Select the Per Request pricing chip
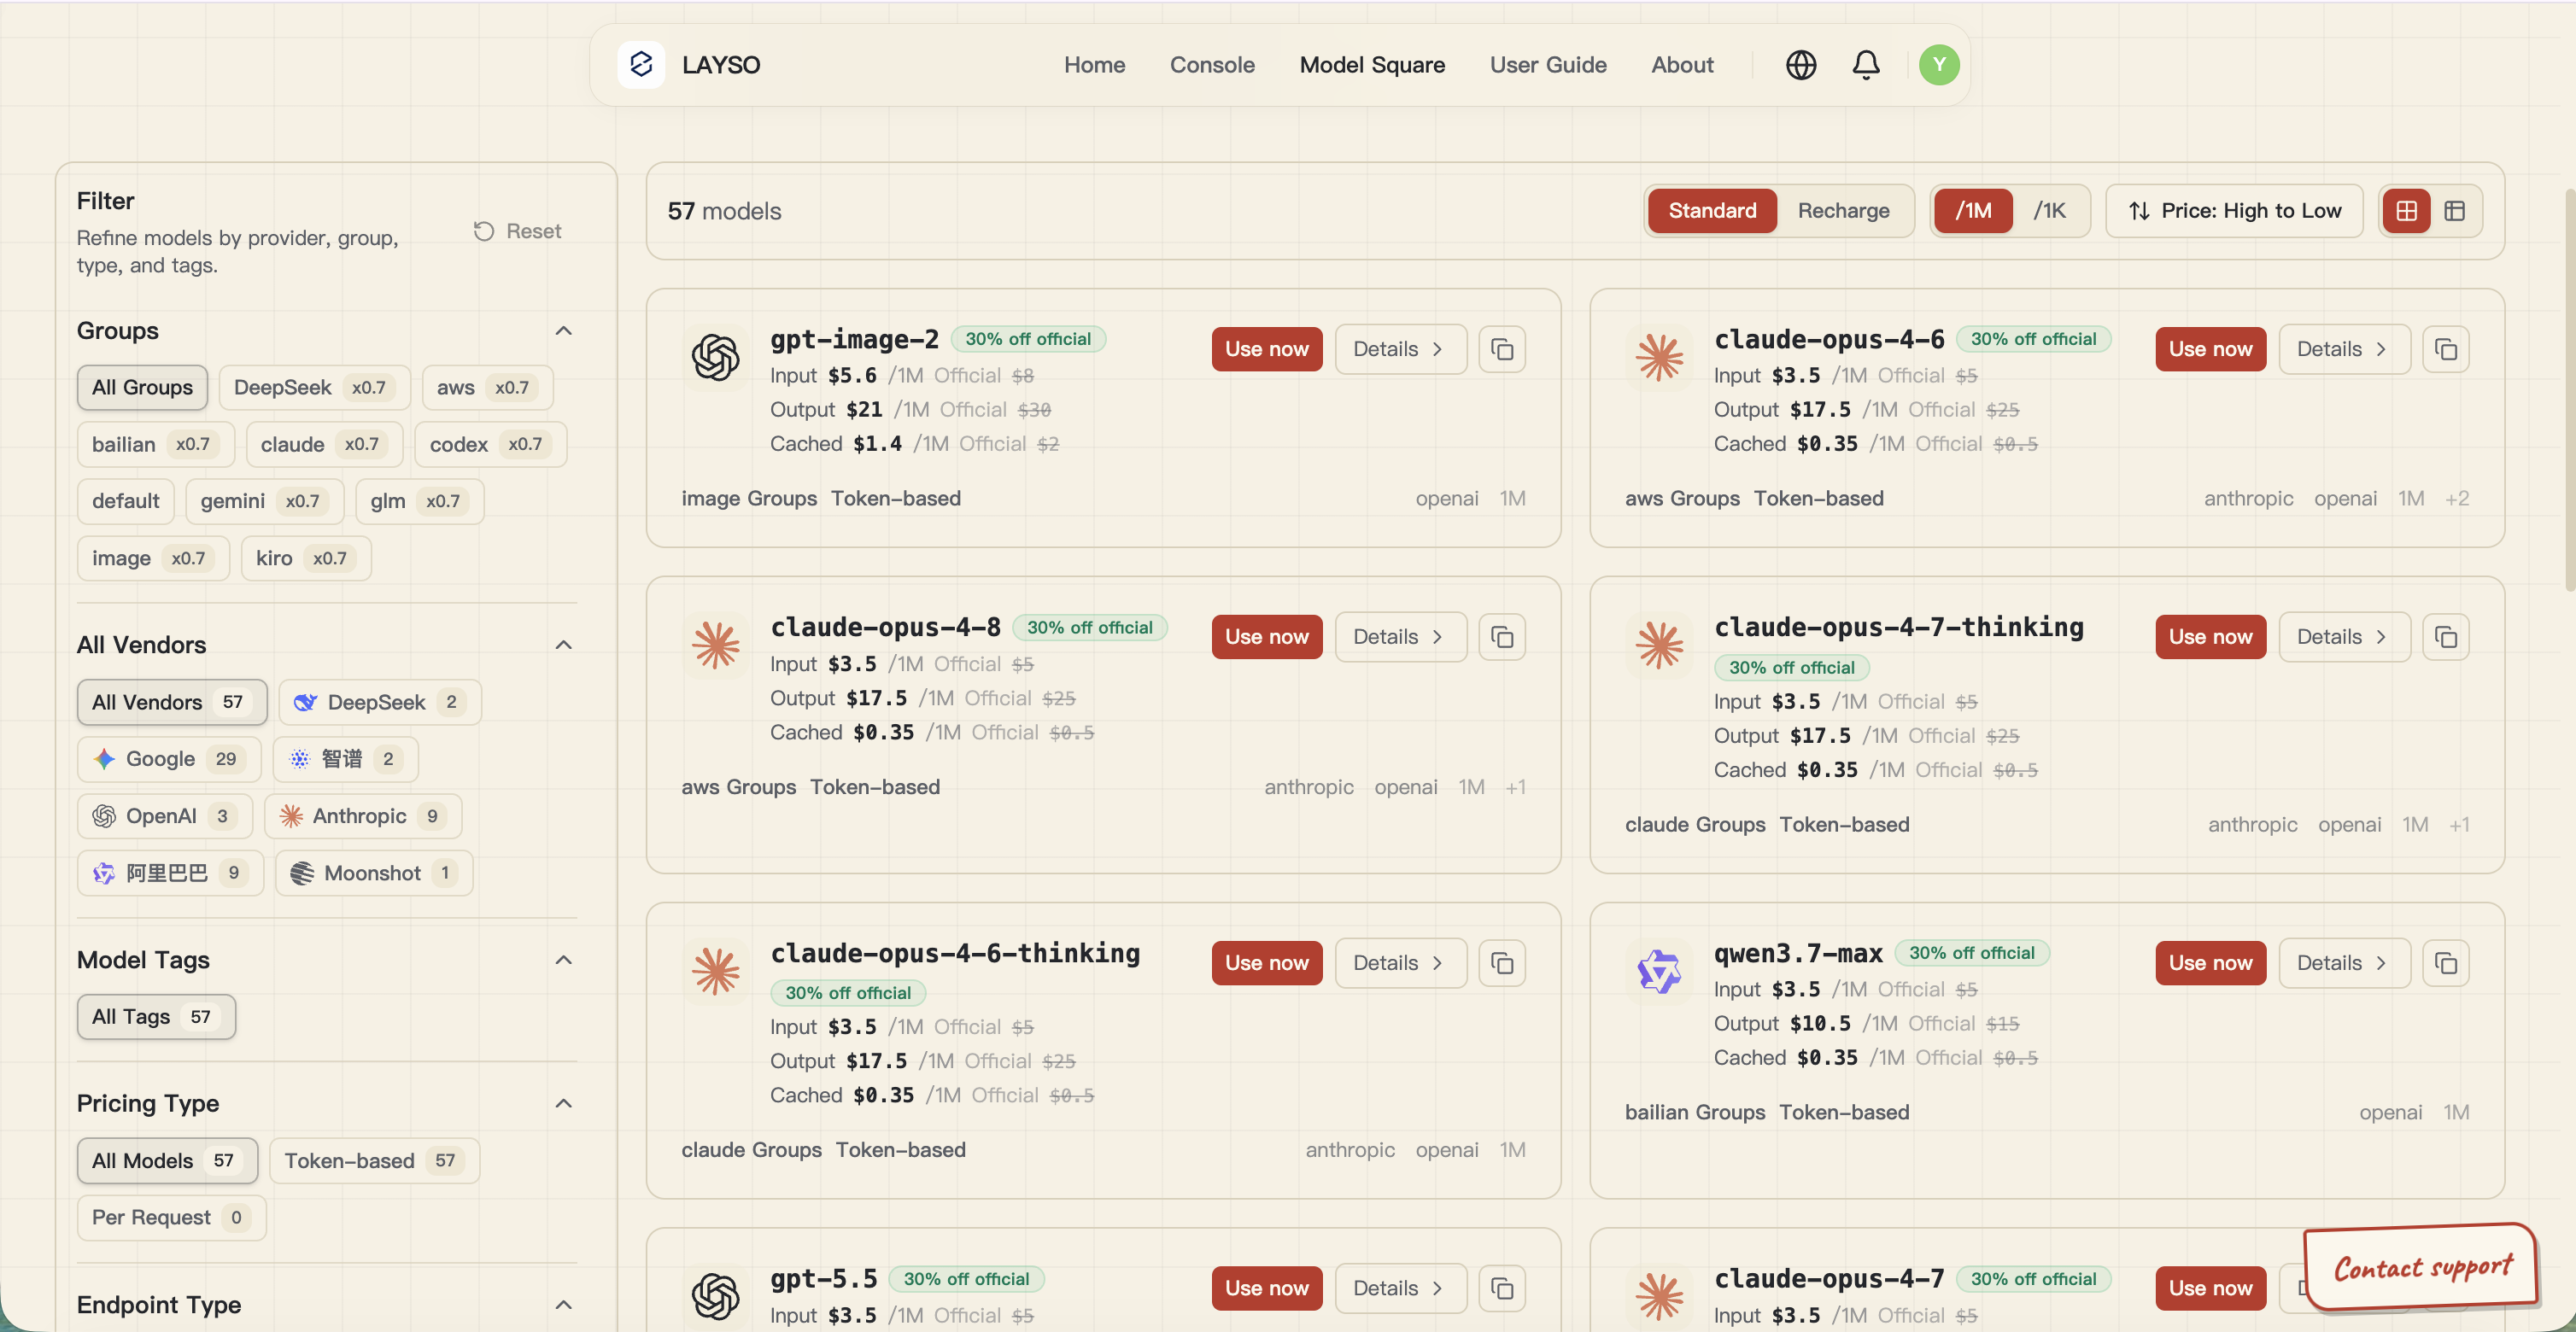Screen dimensions: 2576x1332 click(171, 1217)
